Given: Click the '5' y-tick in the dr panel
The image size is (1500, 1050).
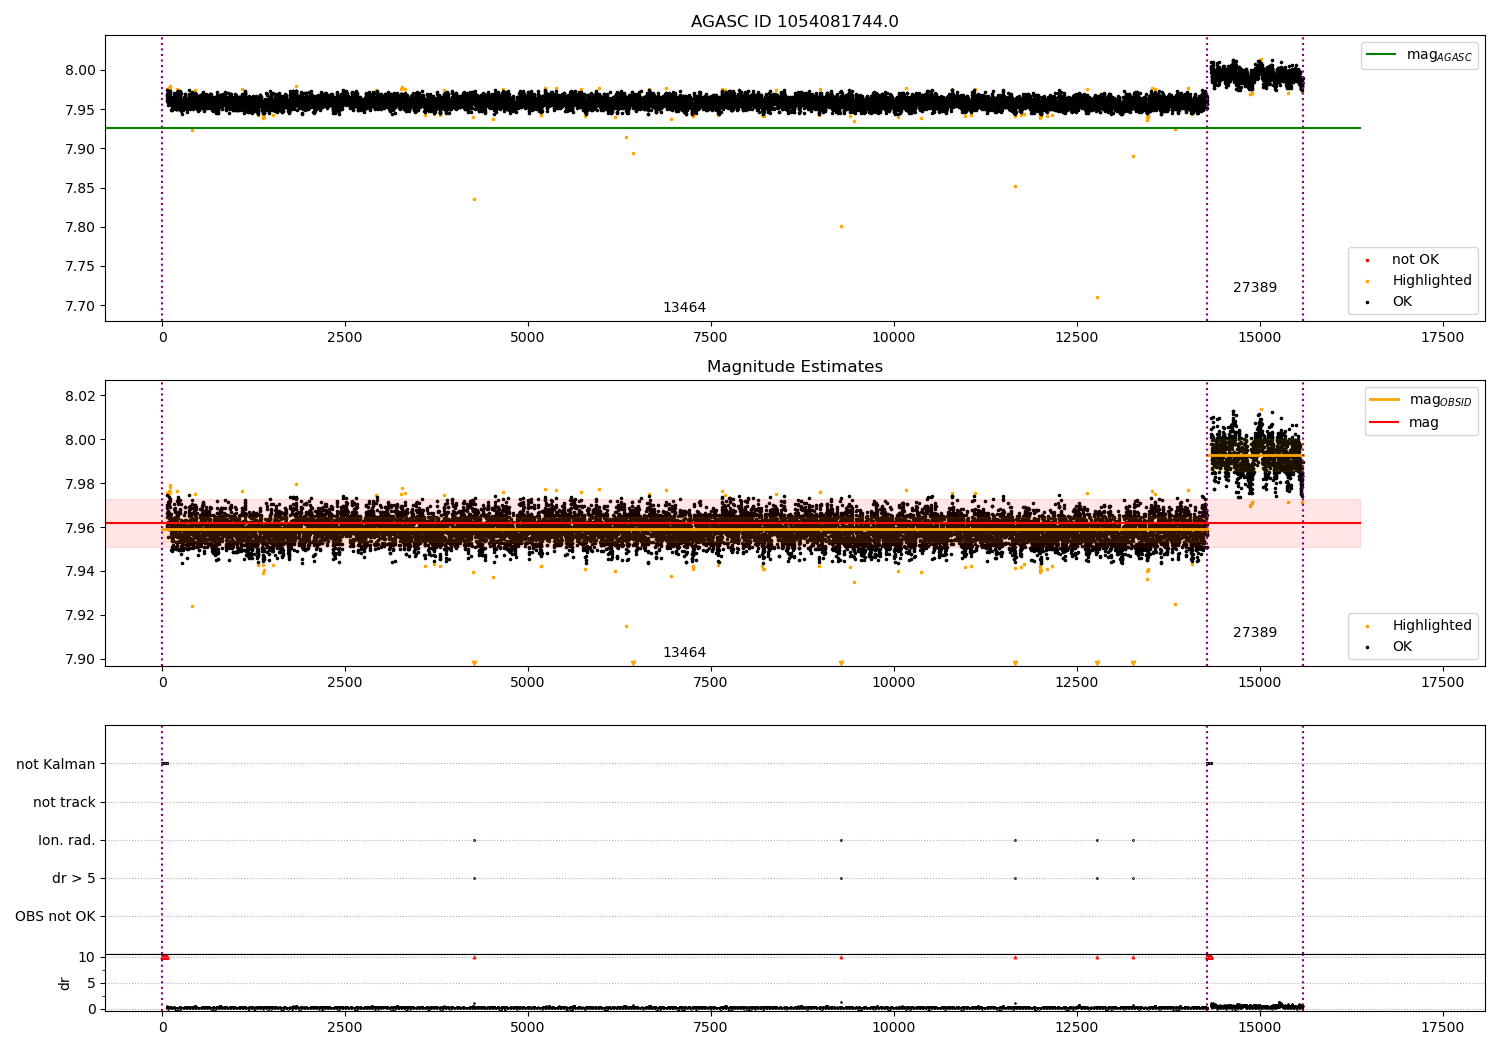Looking at the screenshot, I should [92, 983].
